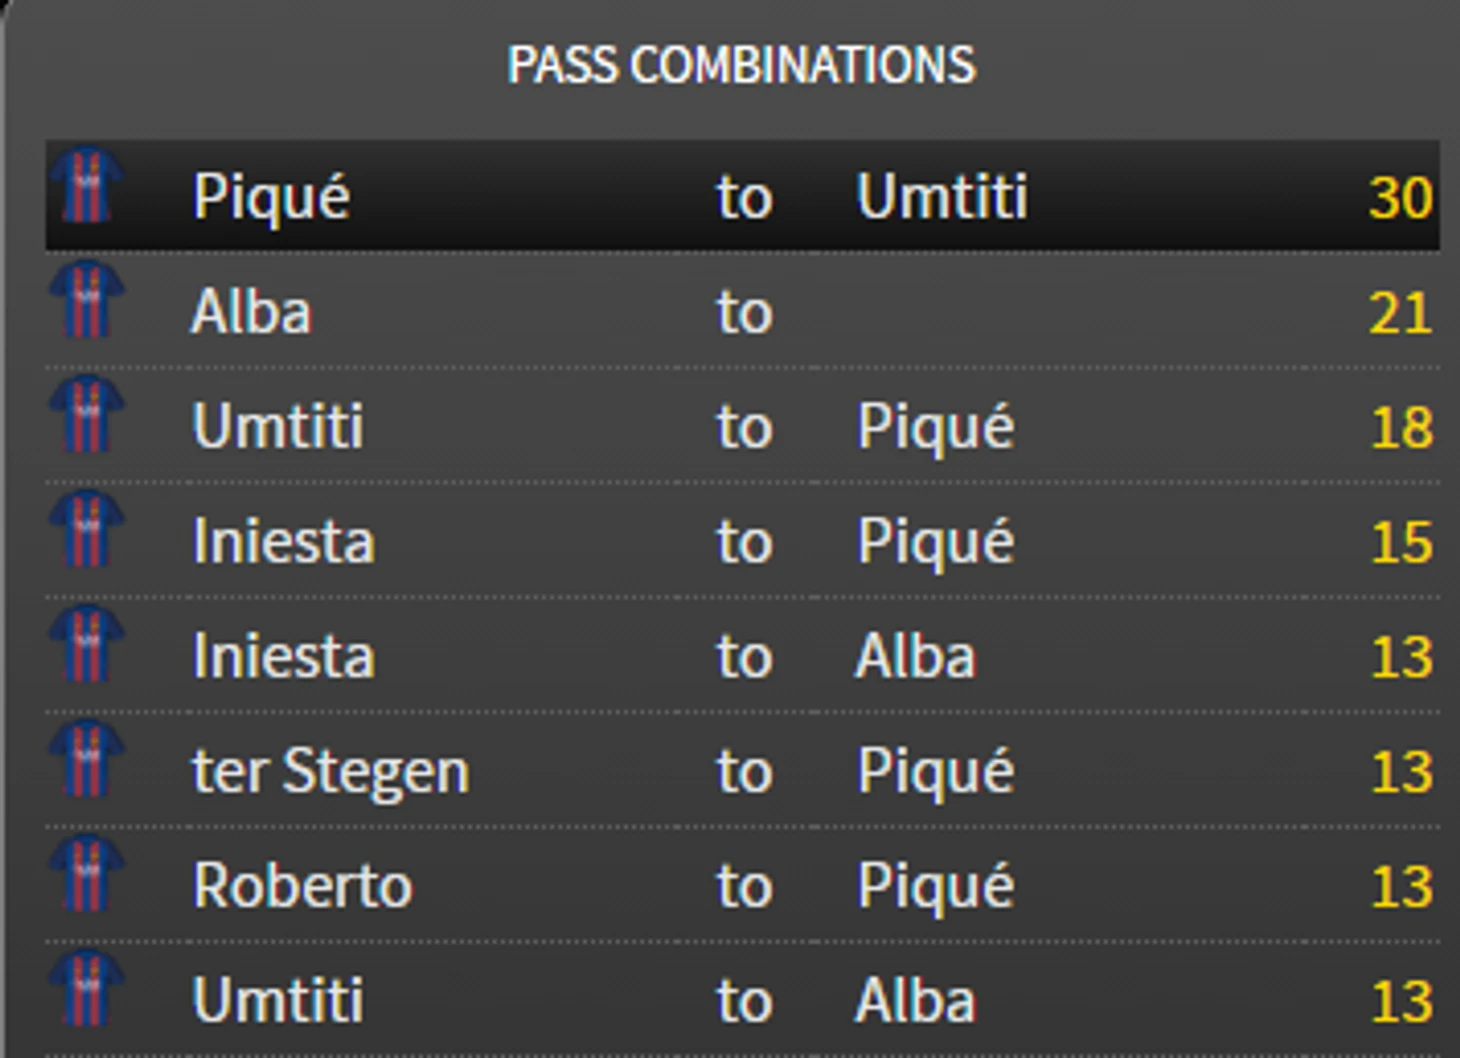Select passer Piqué in the highlighted top row
This screenshot has height=1058, width=1460.
tap(271, 198)
